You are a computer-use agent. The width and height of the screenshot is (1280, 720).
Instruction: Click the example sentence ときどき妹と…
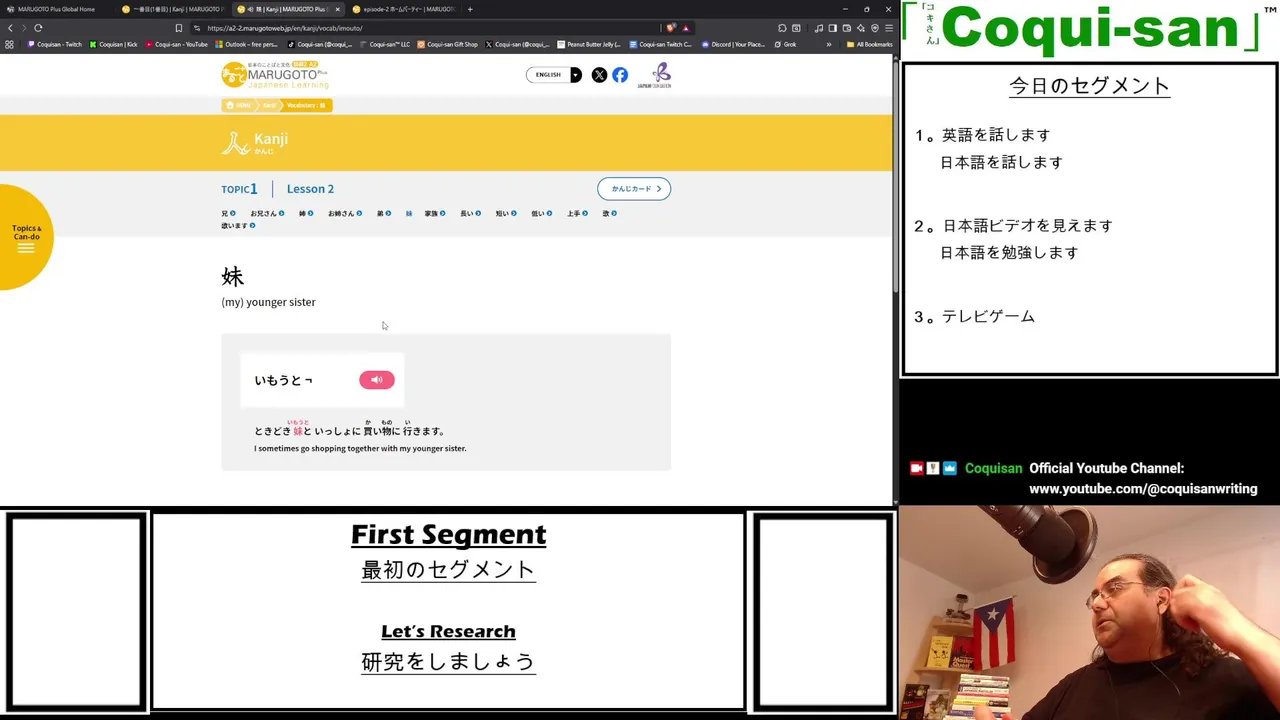tap(349, 429)
